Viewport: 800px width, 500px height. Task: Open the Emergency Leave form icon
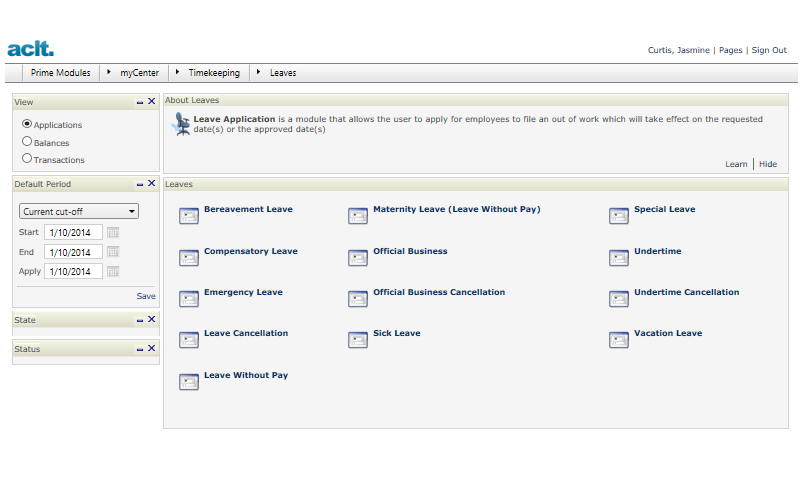[189, 298]
